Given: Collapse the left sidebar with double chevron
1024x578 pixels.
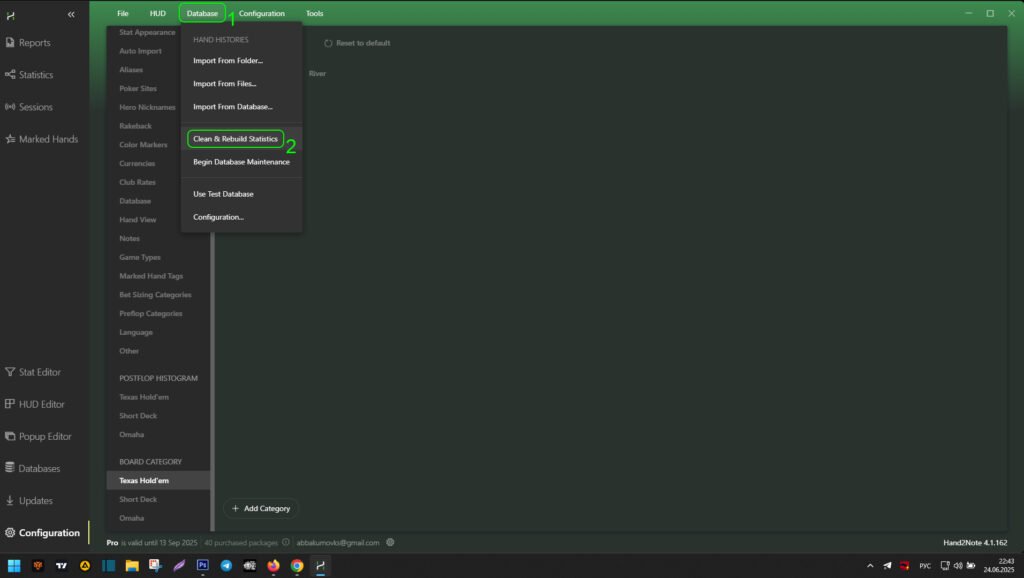Looking at the screenshot, I should point(71,14).
